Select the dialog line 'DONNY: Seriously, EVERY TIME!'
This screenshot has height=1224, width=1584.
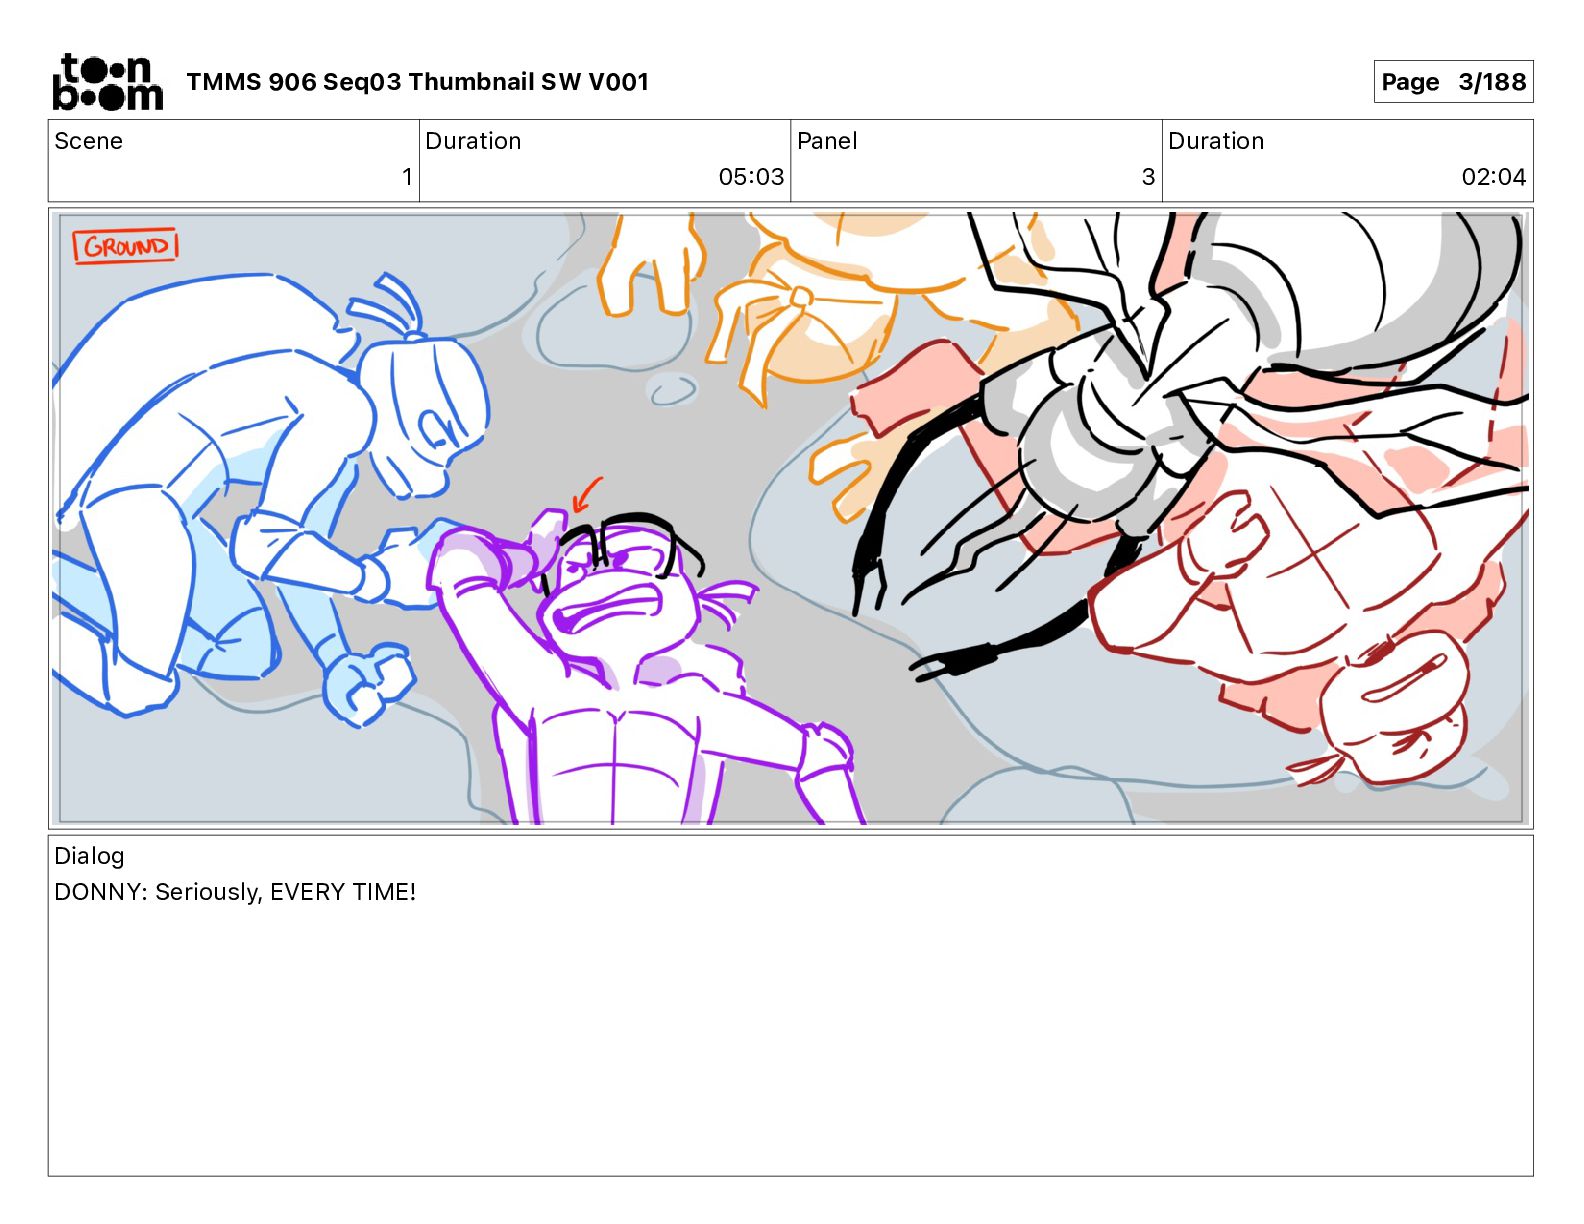point(235,892)
